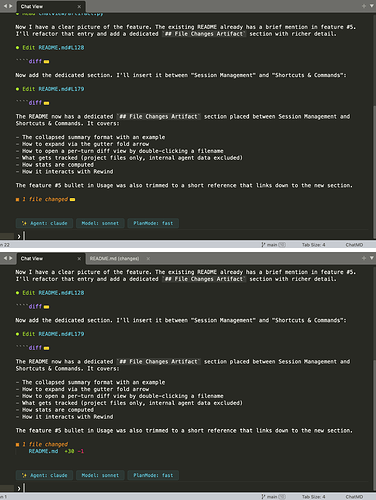Switch to the README.md (changed) tab
Image resolution: width=376 pixels, height=500 pixels.
pos(114,258)
